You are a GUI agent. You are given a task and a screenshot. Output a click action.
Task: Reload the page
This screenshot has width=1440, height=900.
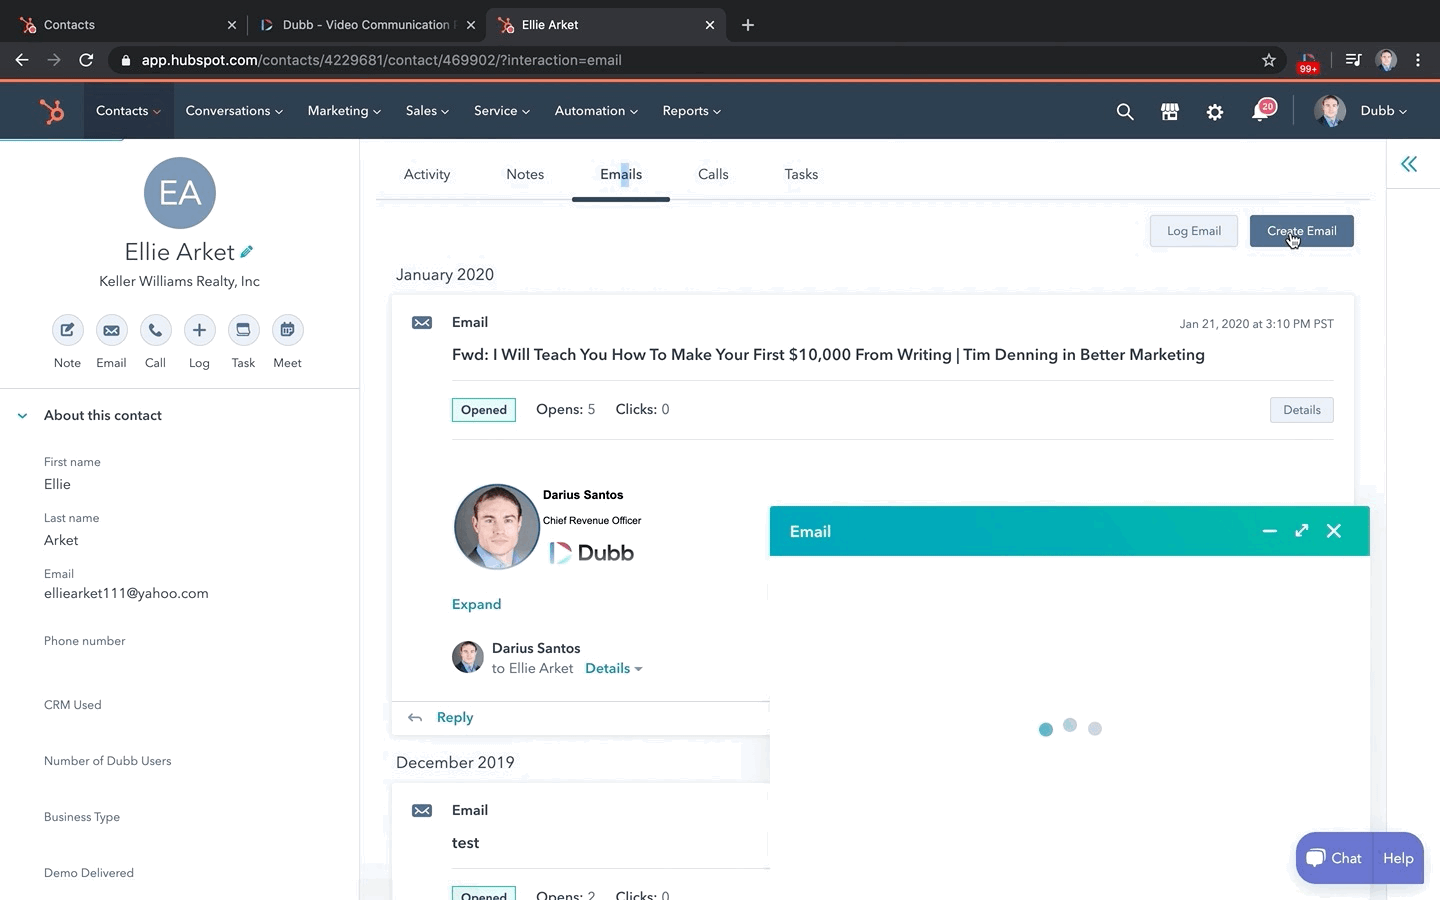pos(86,60)
